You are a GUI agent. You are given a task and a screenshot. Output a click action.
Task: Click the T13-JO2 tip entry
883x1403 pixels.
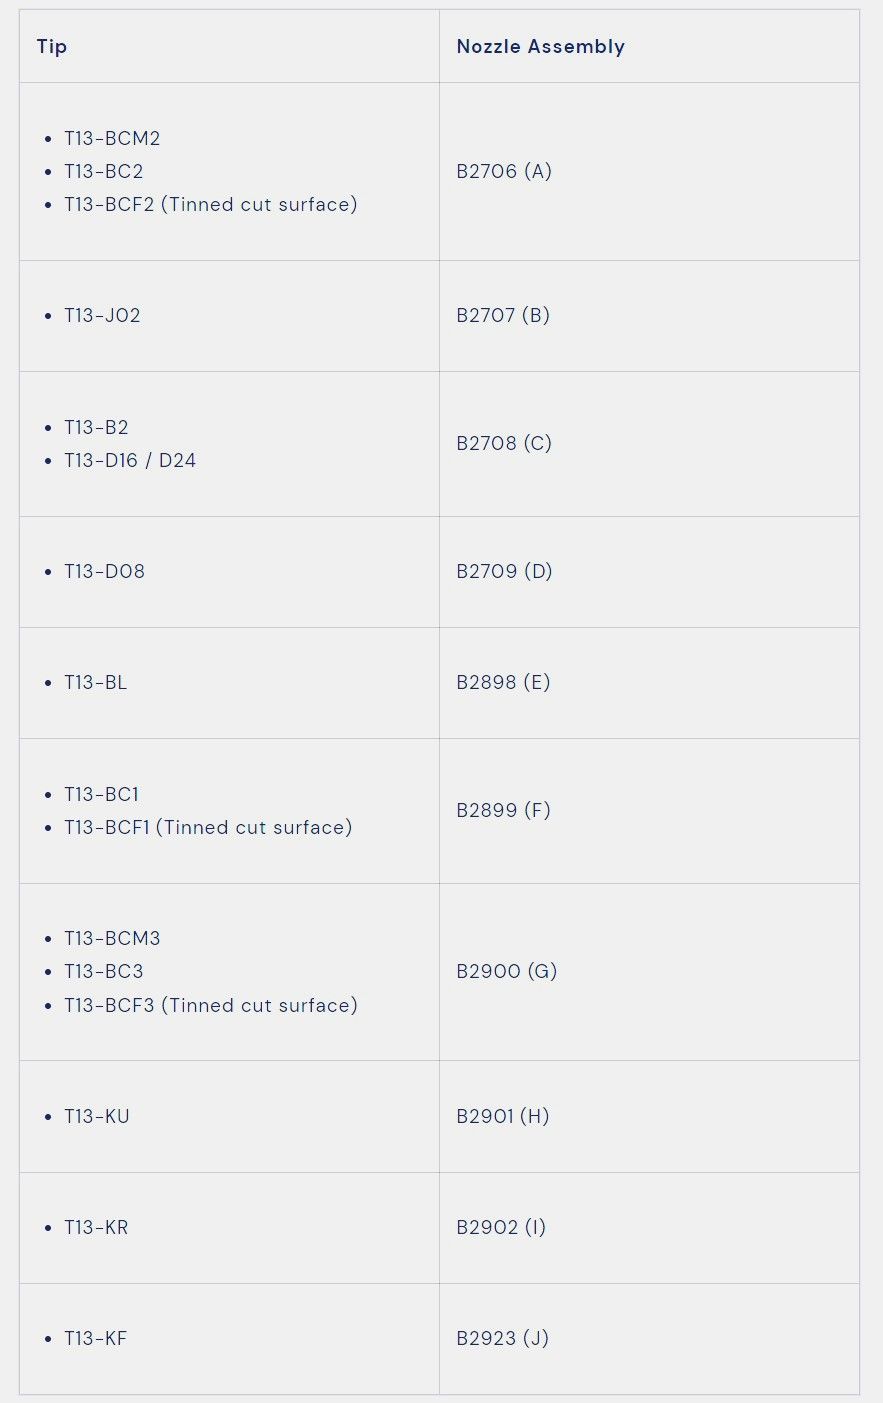coord(102,315)
